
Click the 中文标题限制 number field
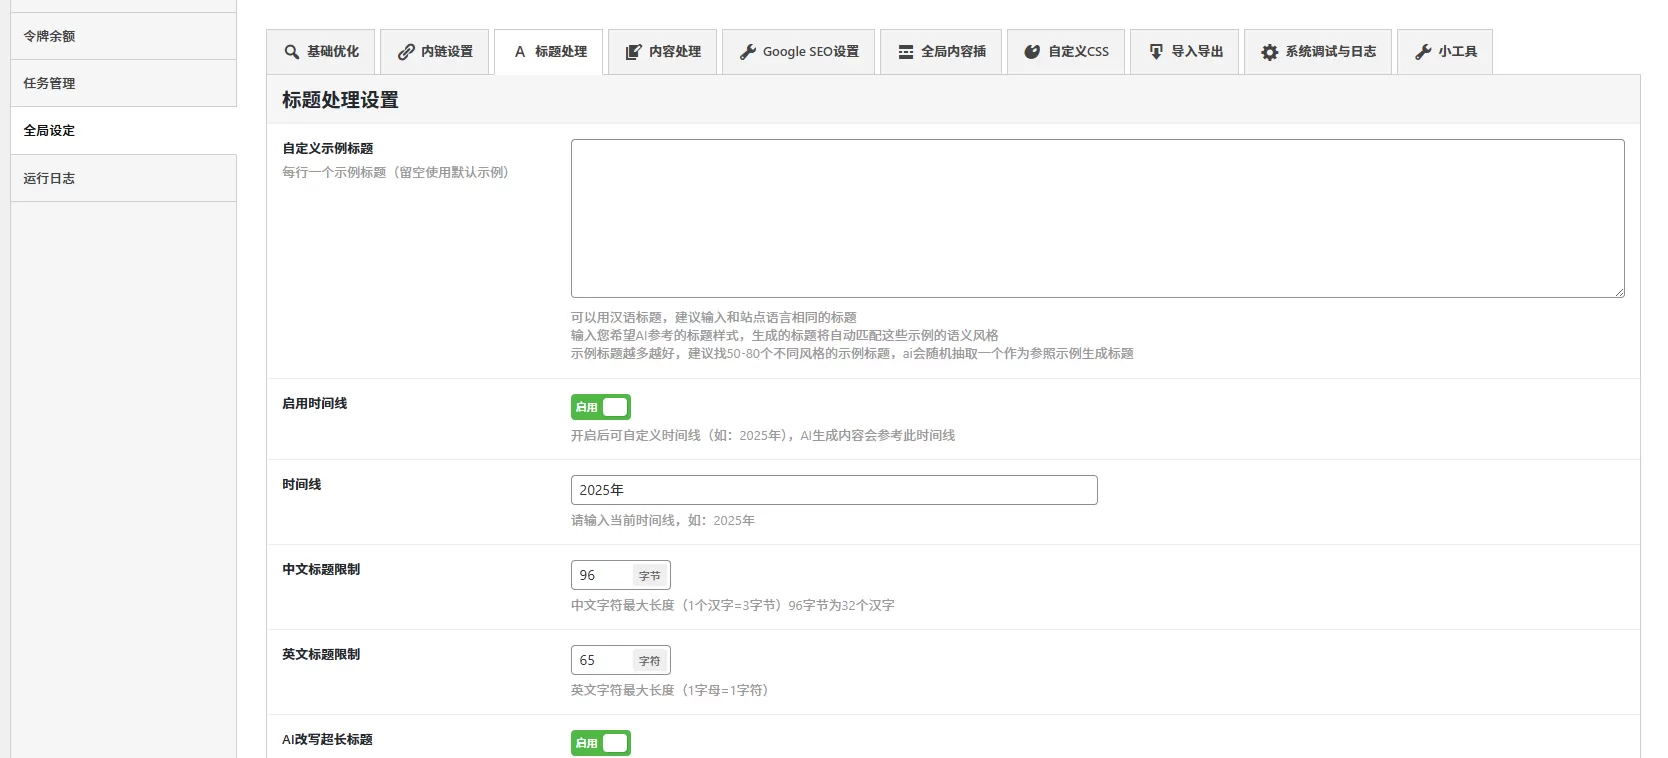[602, 575]
